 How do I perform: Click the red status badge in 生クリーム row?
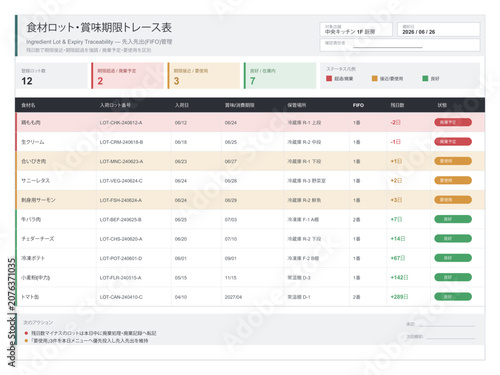pyautogui.click(x=453, y=142)
